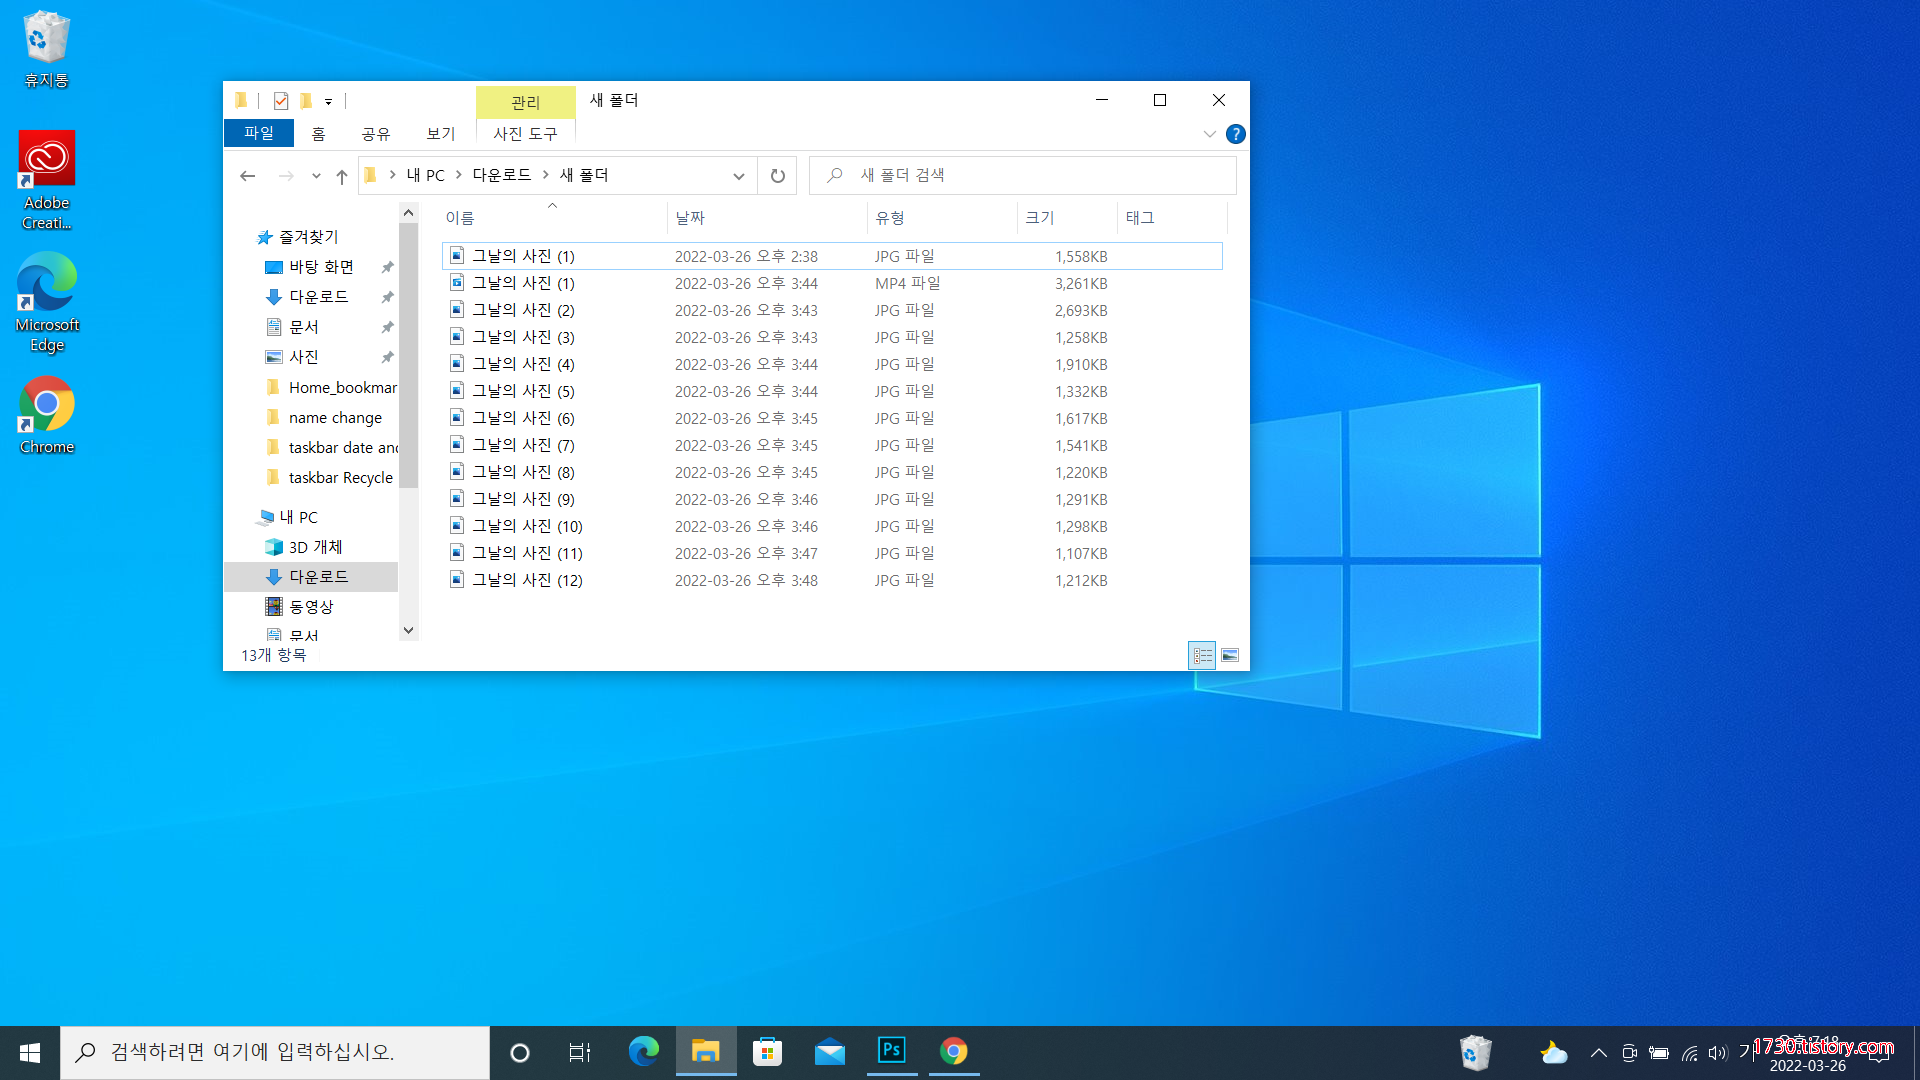Click the back navigation arrow

pyautogui.click(x=248, y=176)
